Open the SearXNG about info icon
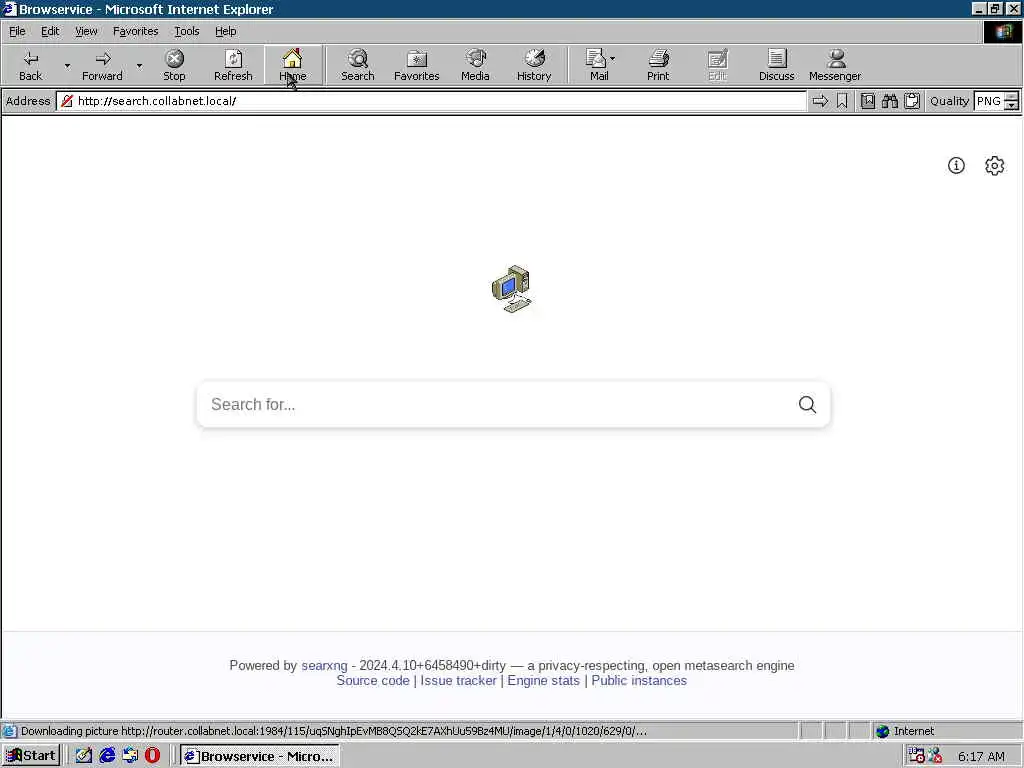 pos(956,166)
